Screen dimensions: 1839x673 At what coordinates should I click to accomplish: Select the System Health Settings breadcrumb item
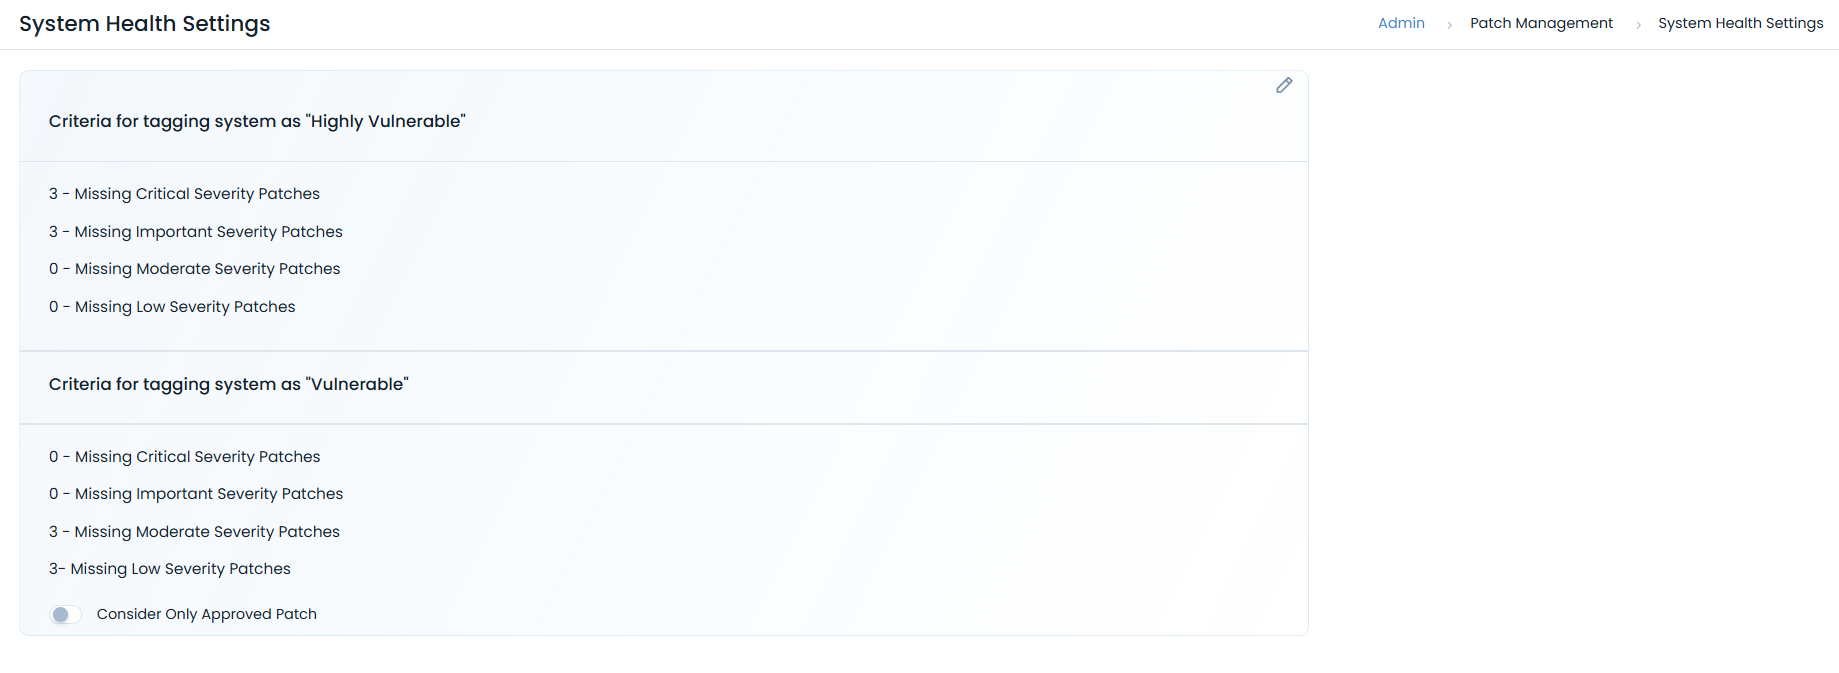pos(1741,22)
